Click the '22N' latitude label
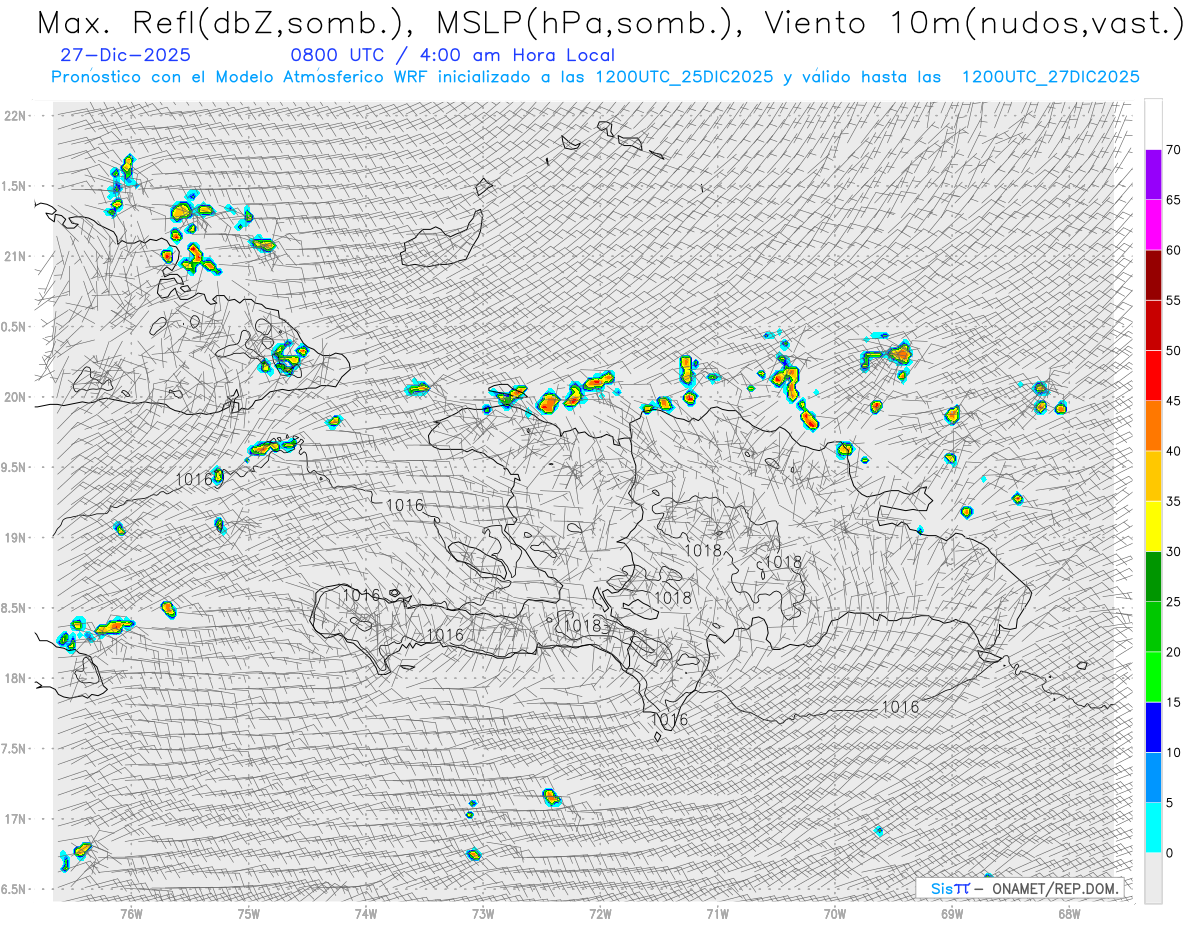1200x927 pixels. pyautogui.click(x=16, y=115)
